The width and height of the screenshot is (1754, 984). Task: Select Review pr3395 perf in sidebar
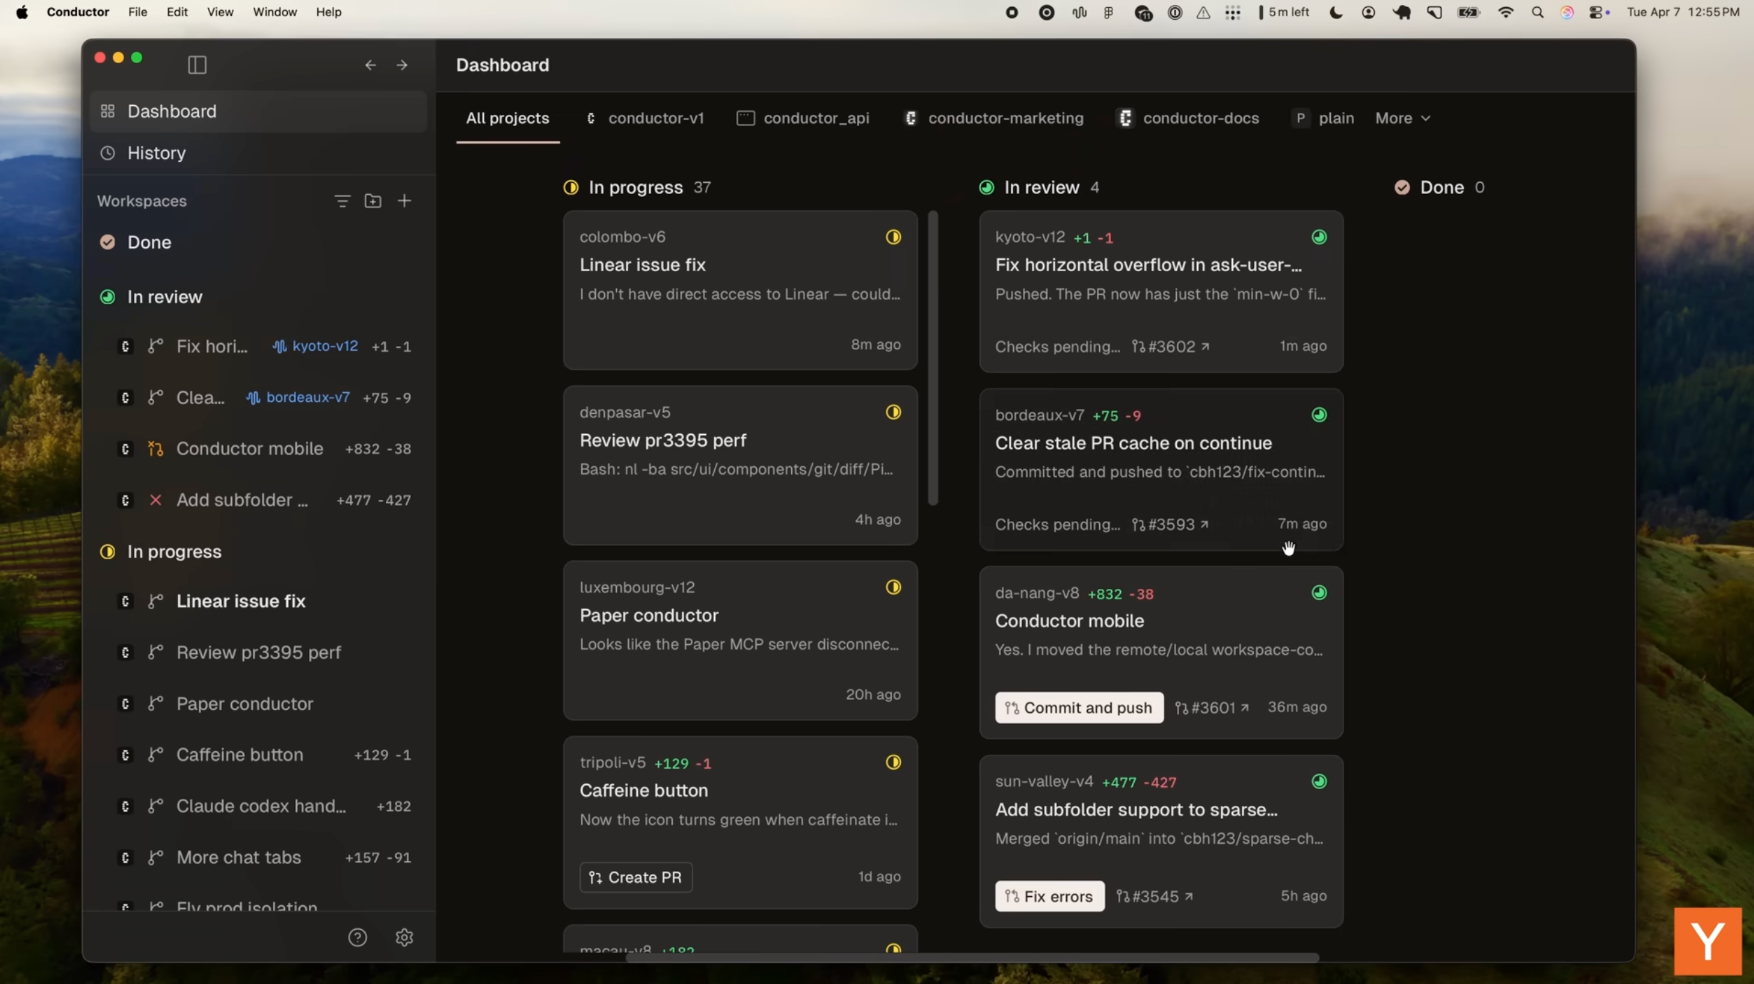tap(258, 653)
